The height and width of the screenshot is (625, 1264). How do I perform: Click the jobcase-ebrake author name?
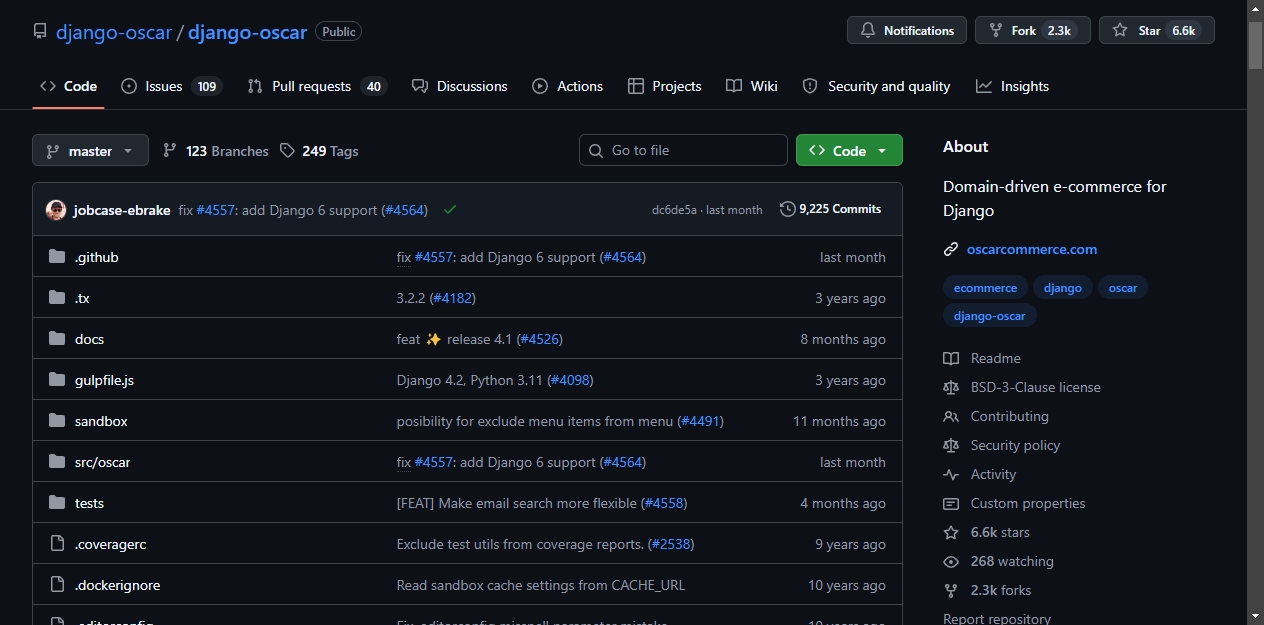click(x=122, y=210)
